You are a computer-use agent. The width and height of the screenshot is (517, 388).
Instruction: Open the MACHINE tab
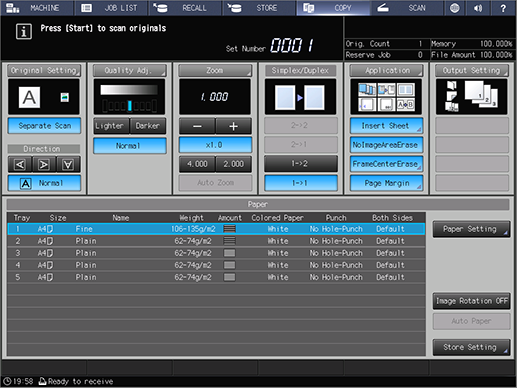coord(37,8)
